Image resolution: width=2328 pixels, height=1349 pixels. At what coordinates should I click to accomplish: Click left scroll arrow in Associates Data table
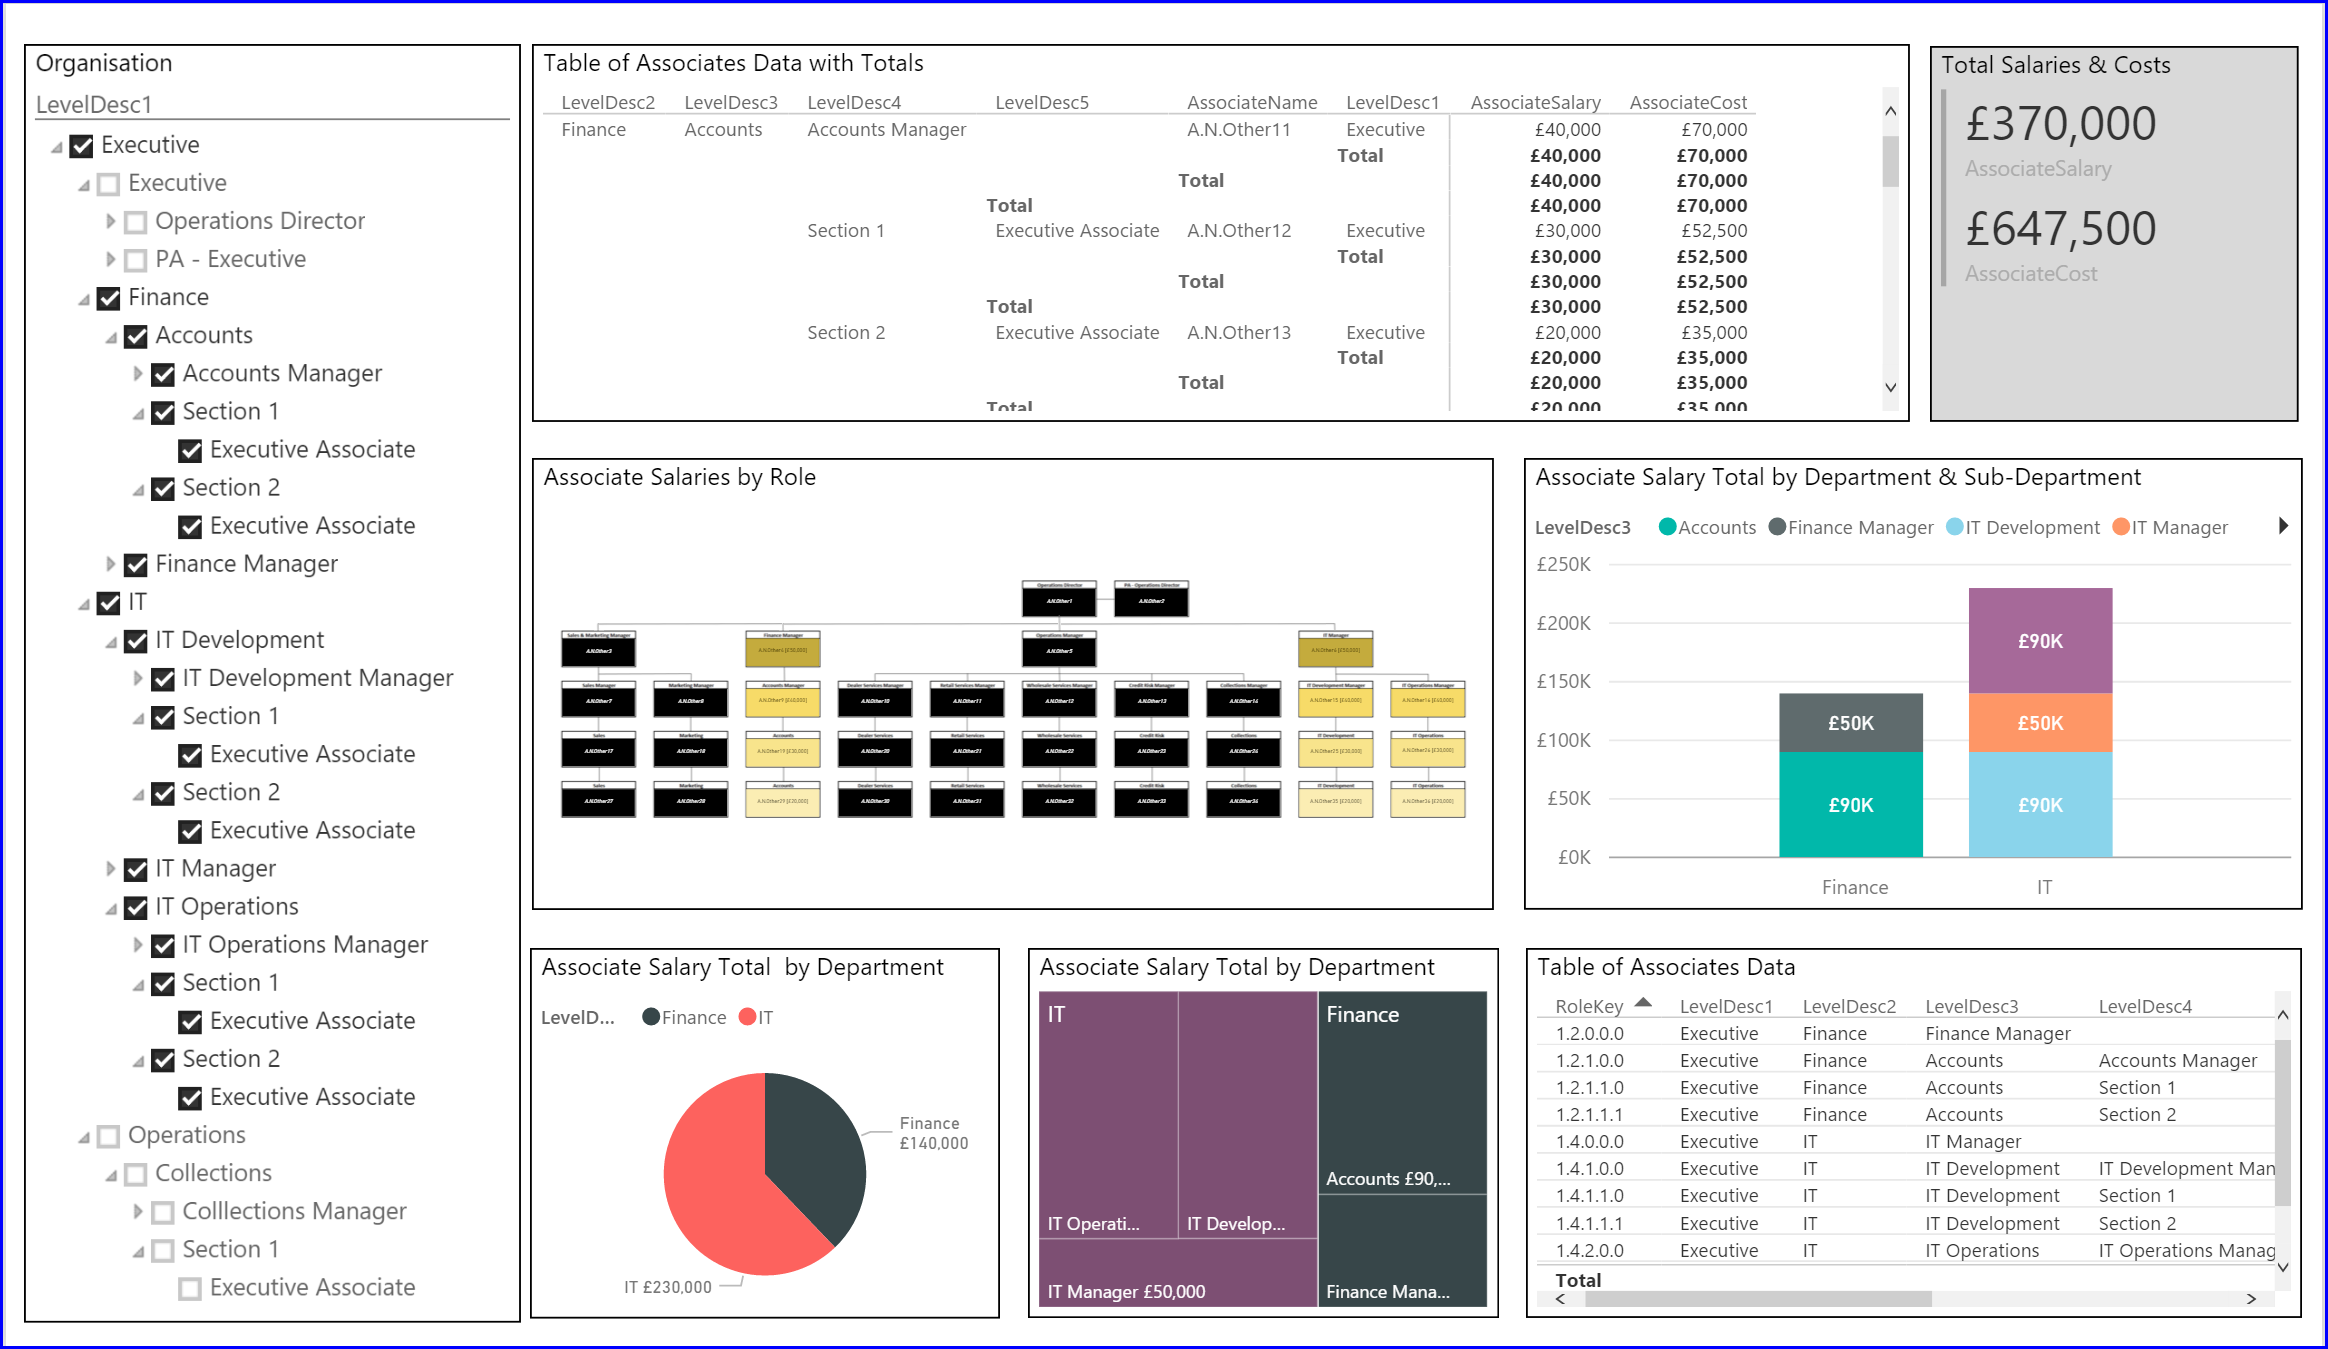pos(1561,1299)
